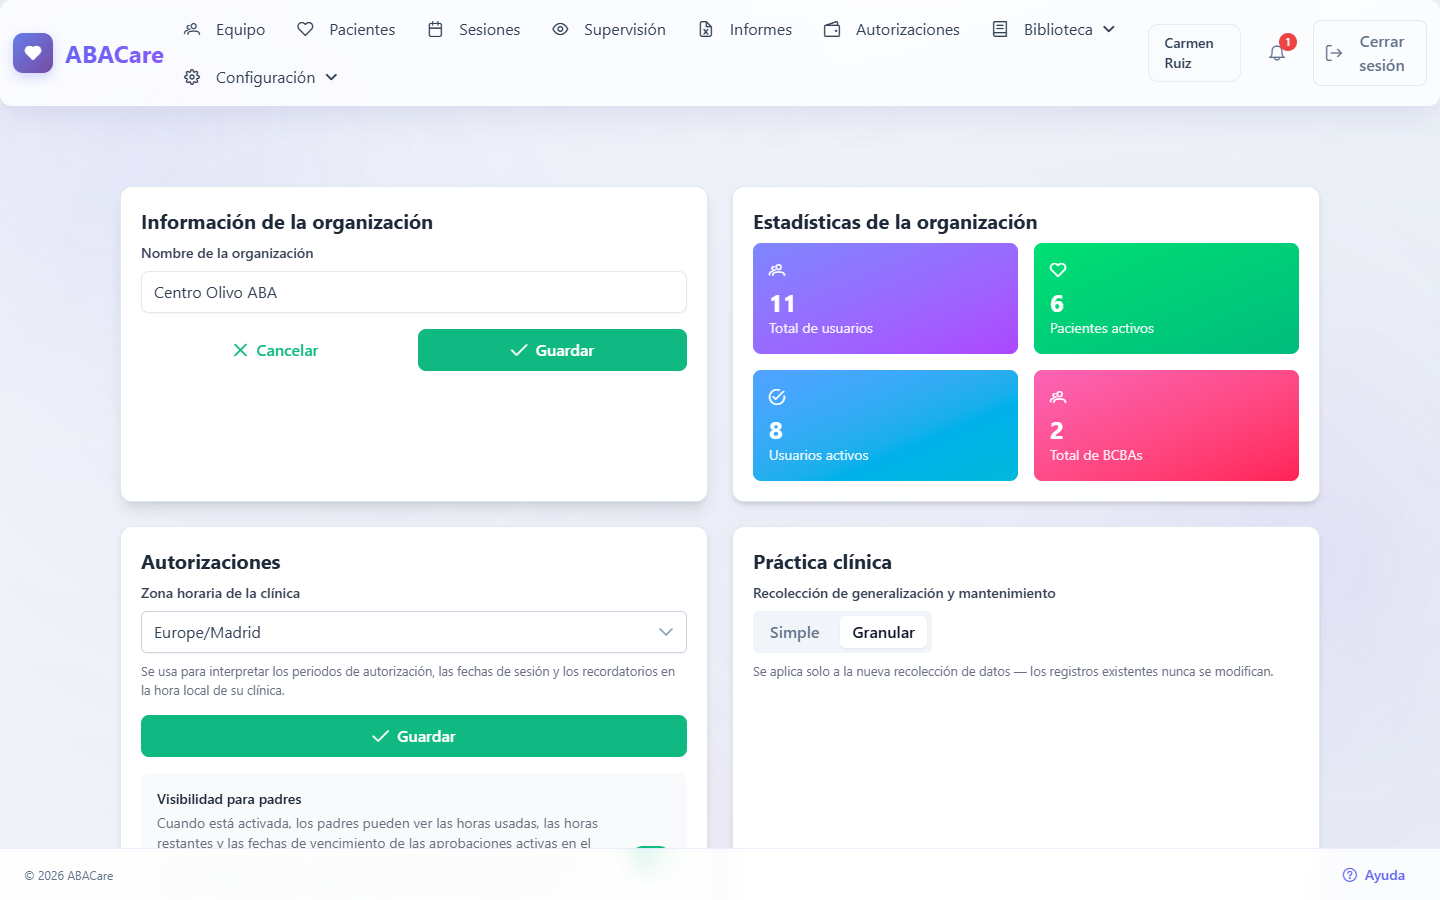Viewport: 1440px width, 900px height.
Task: Open the Europe/Madrid timezone dropdown
Action: point(414,632)
